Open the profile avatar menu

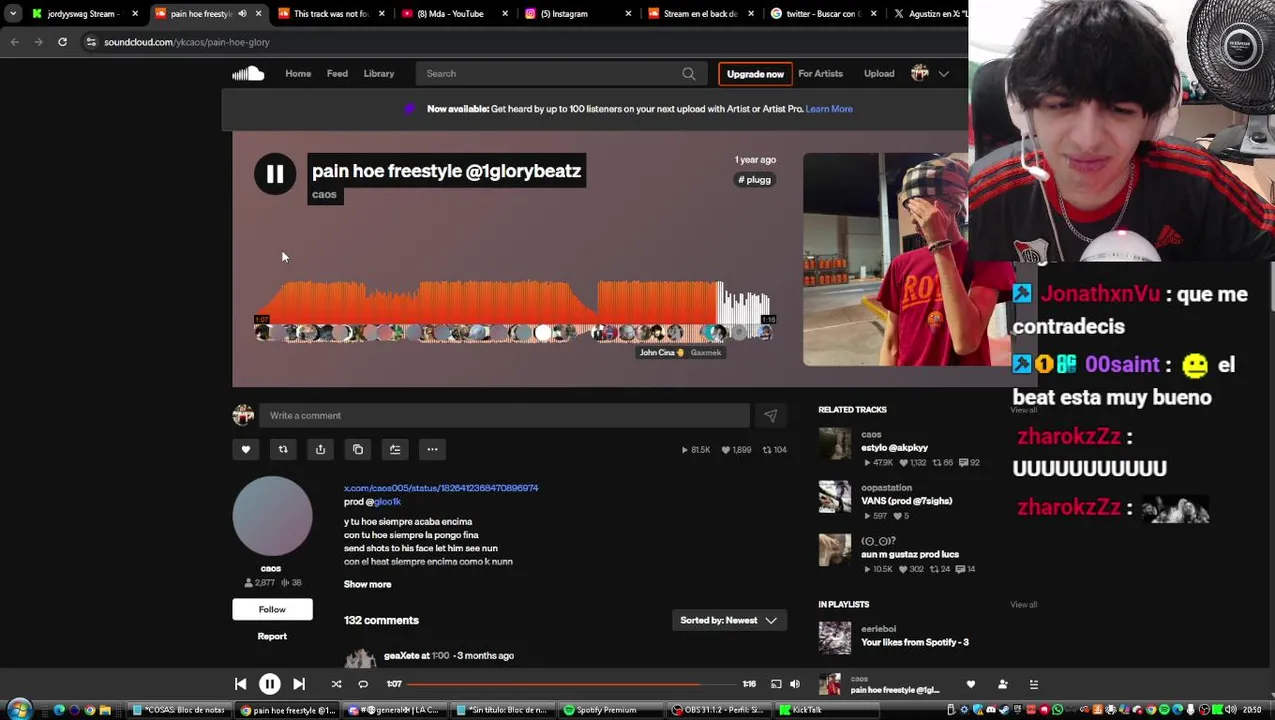(920, 73)
